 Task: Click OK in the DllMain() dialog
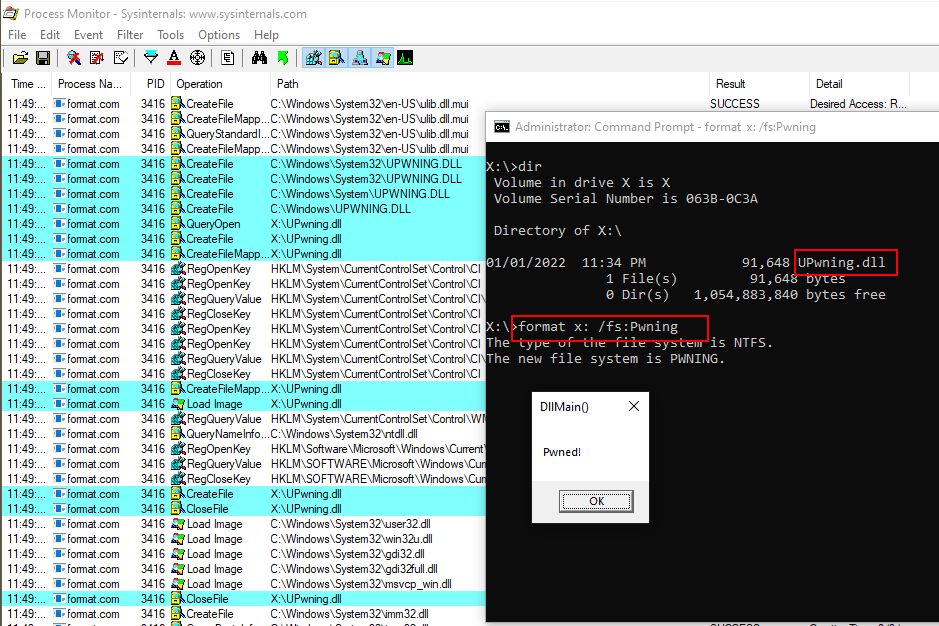tap(596, 501)
